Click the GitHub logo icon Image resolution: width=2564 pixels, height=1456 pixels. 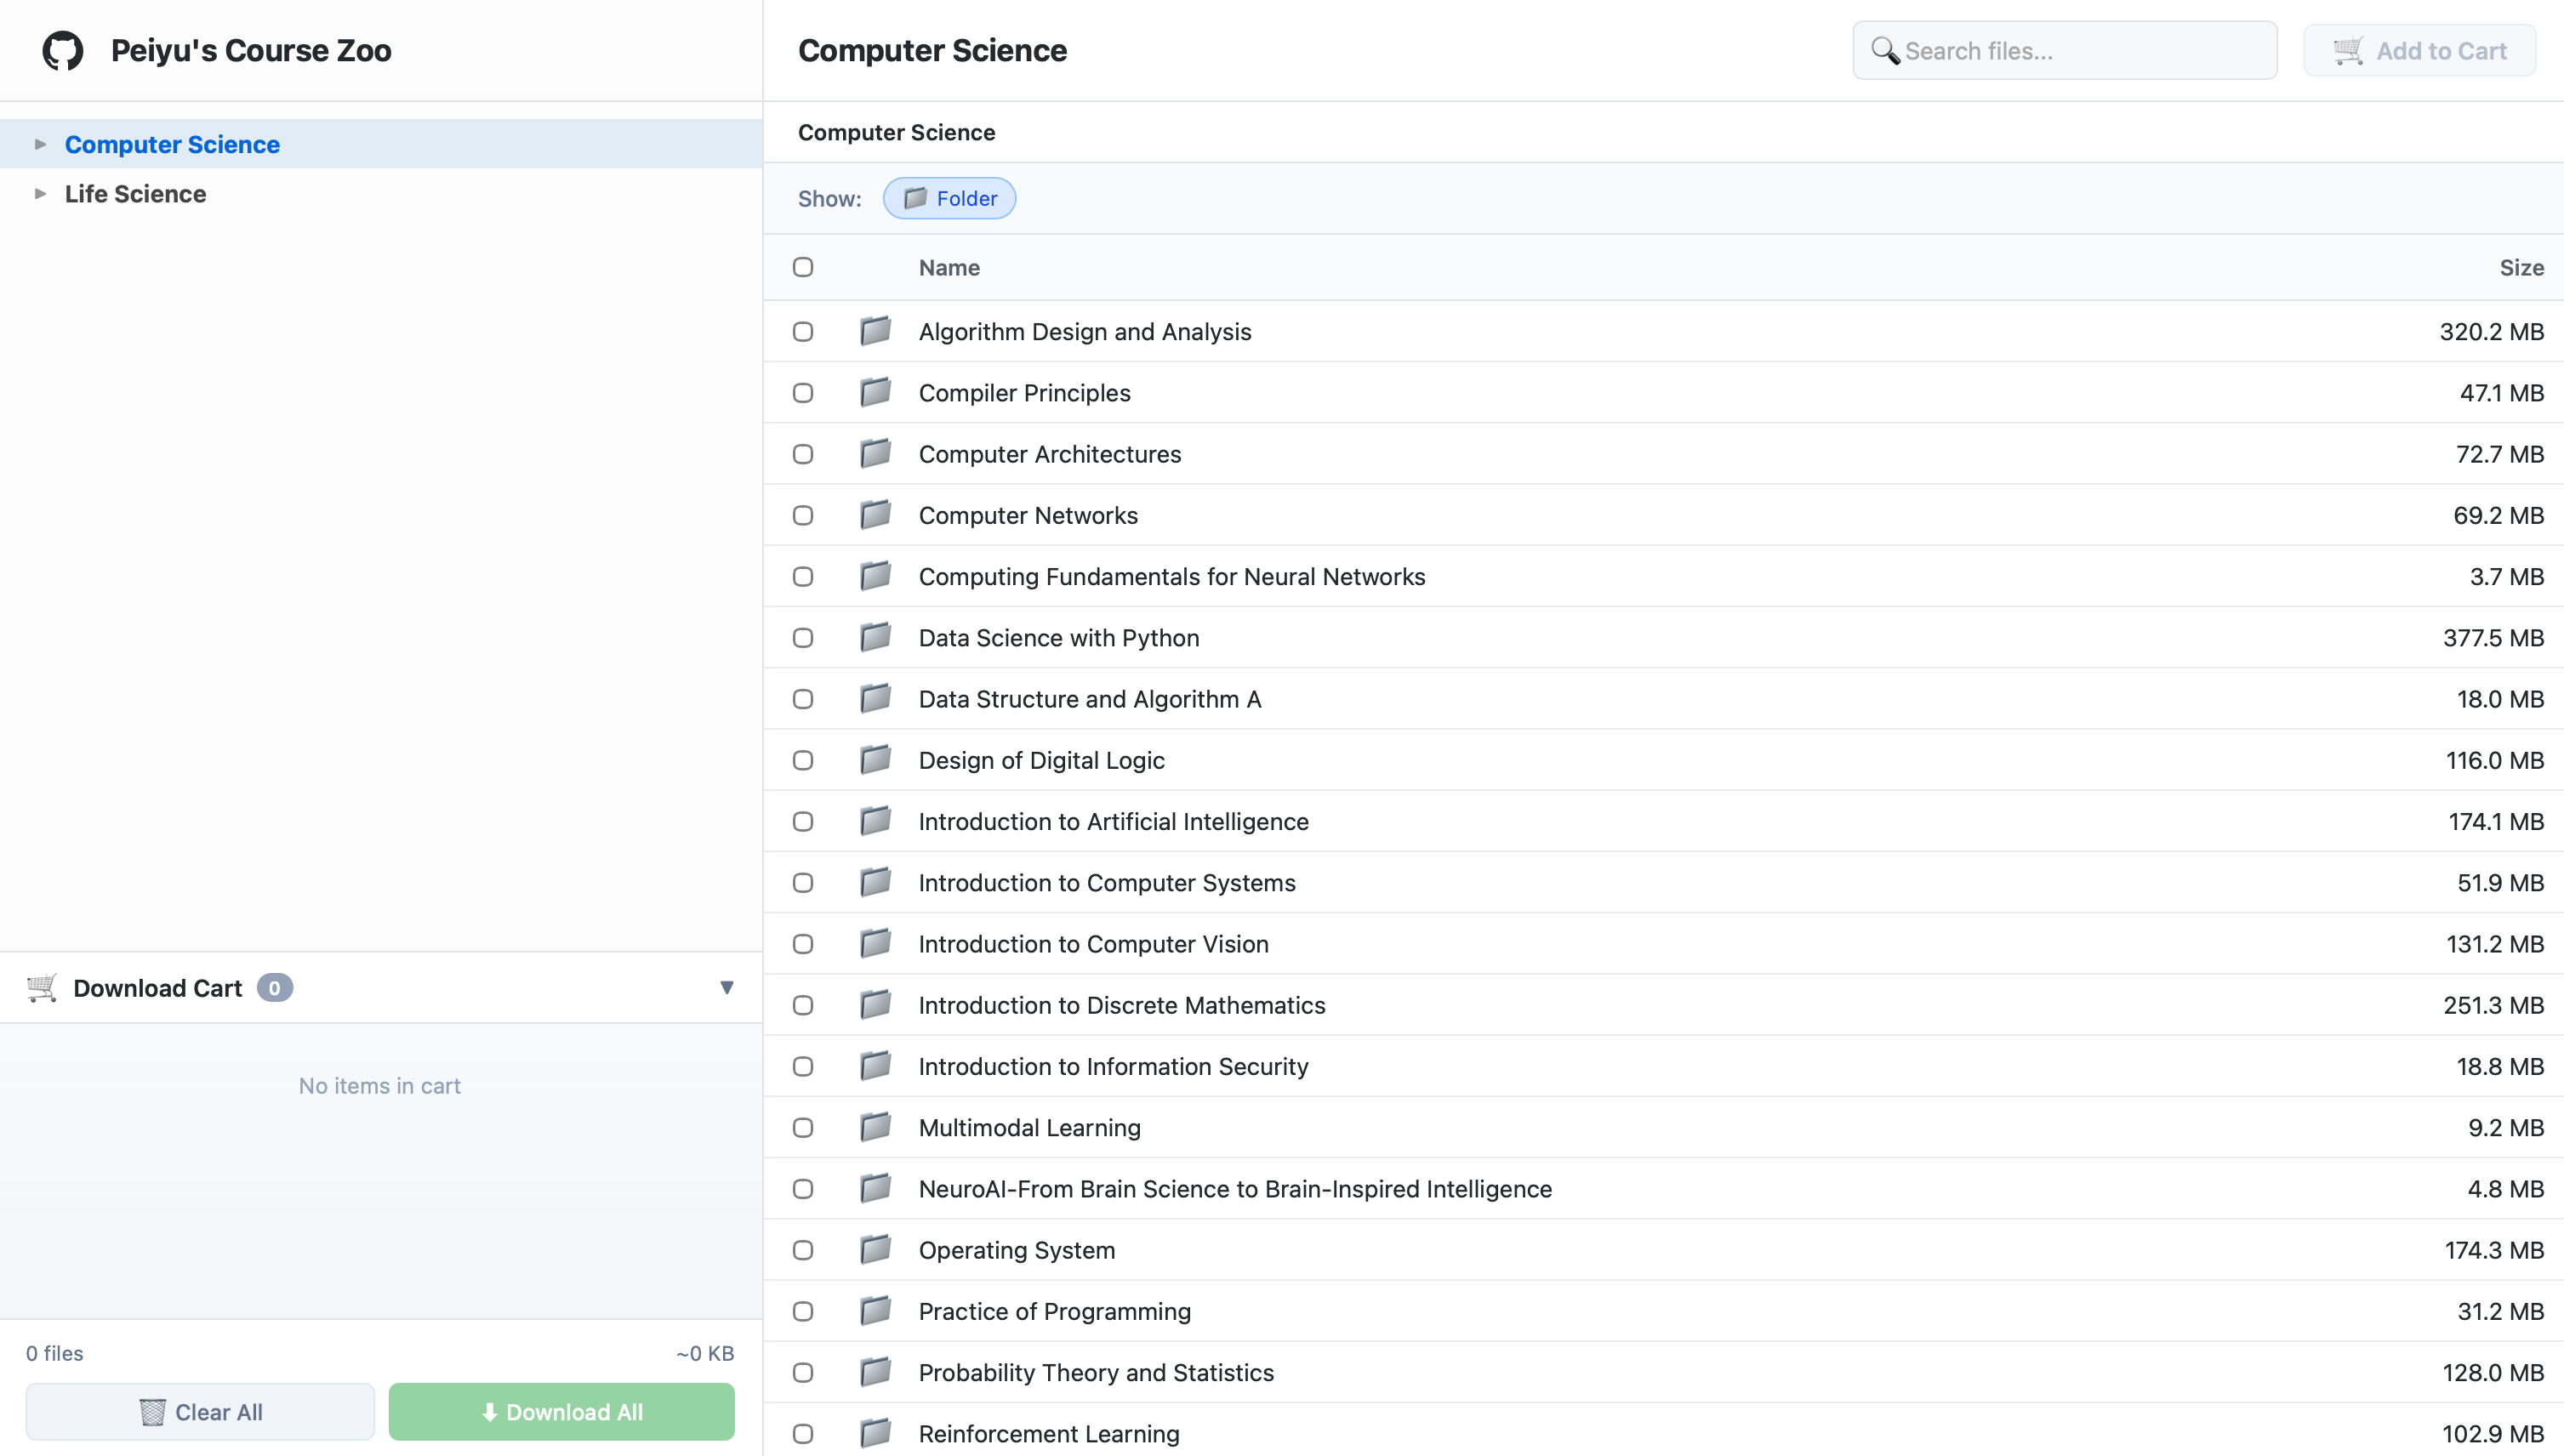pyautogui.click(x=62, y=51)
